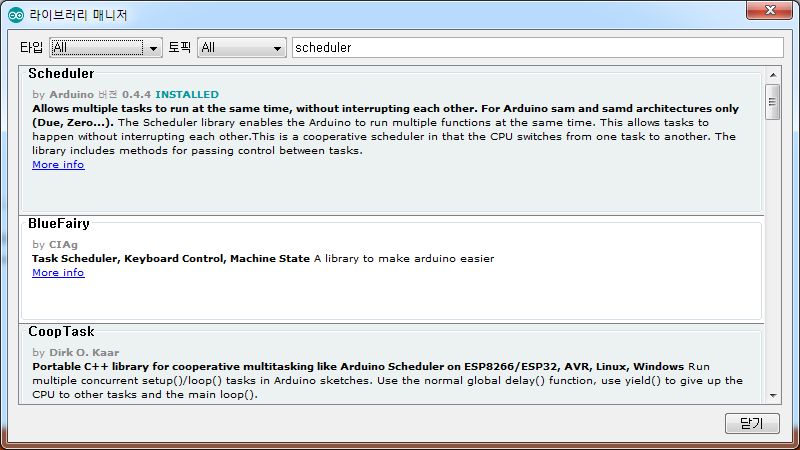Click 'by CIAg' author text
Screen dimensions: 800x450
55,245
